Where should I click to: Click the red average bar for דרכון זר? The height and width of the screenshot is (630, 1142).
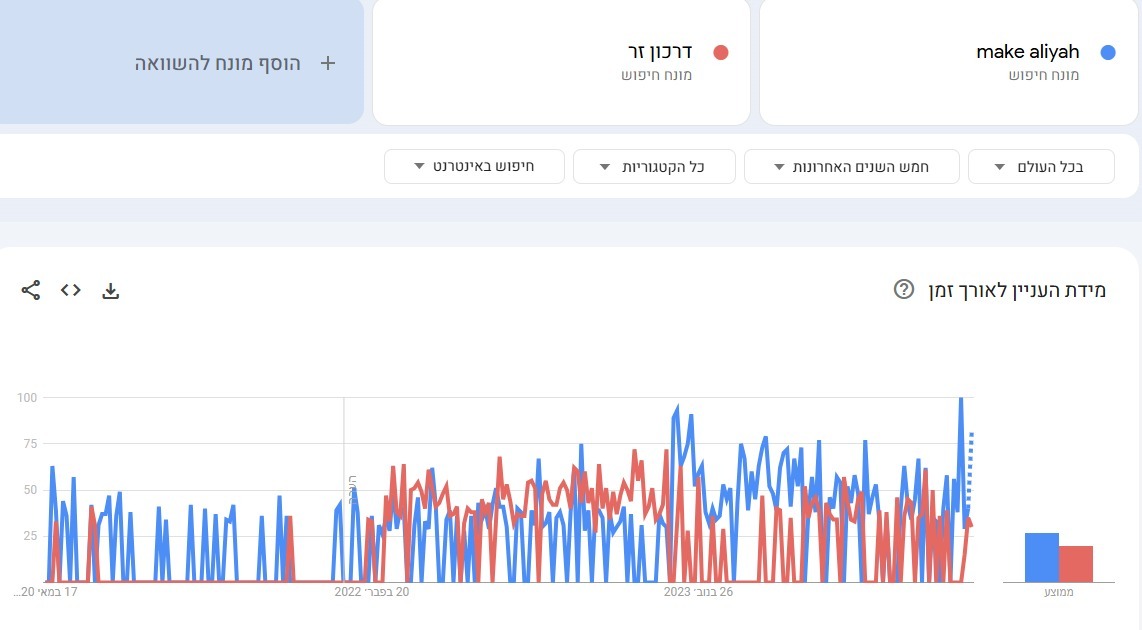pyautogui.click(x=1076, y=564)
